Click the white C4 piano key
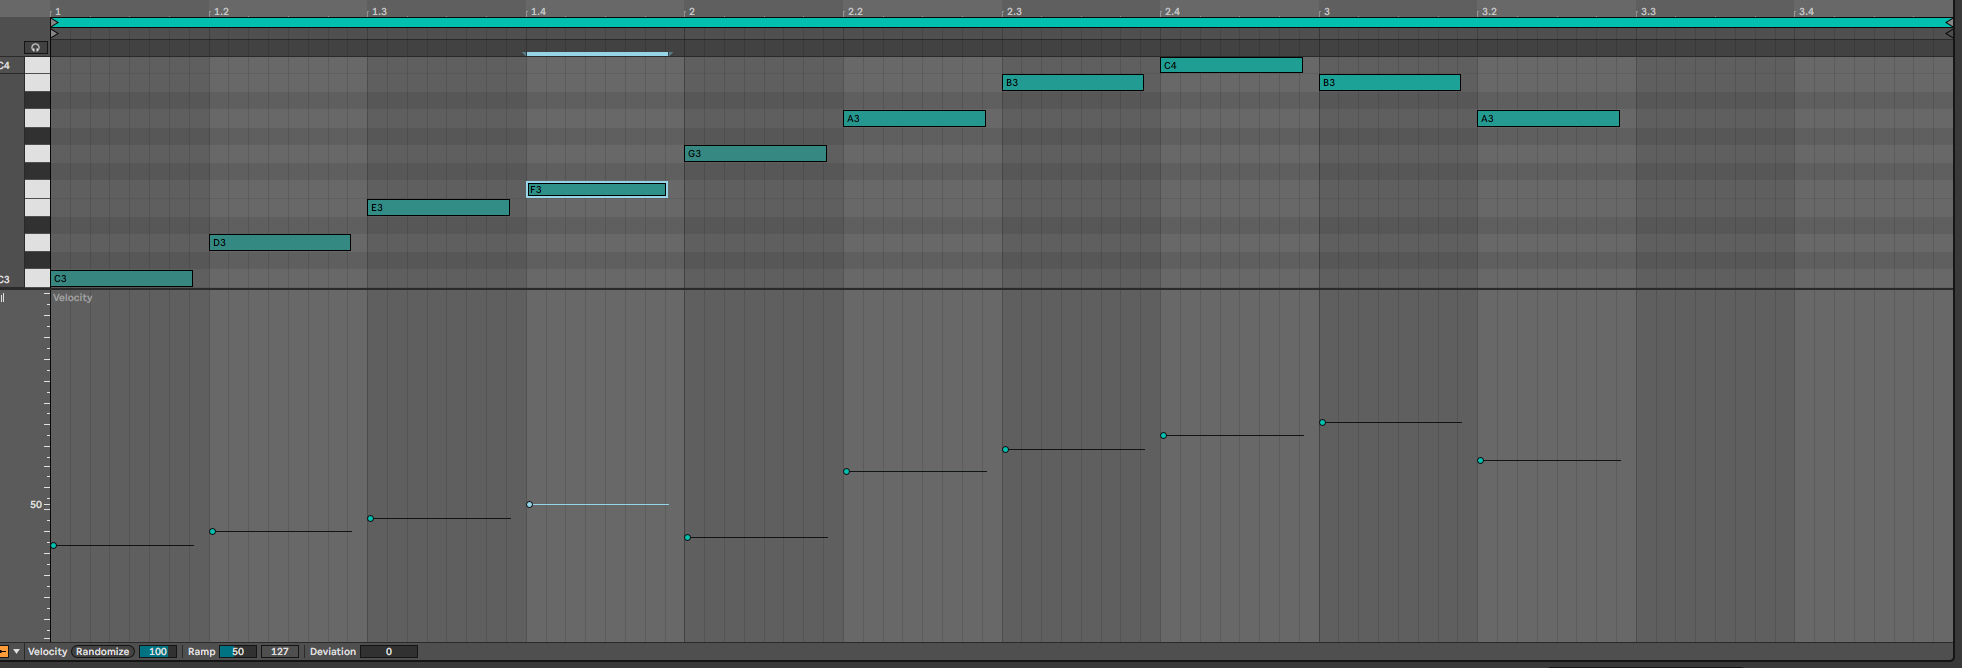This screenshot has height=668, width=1962. point(37,65)
